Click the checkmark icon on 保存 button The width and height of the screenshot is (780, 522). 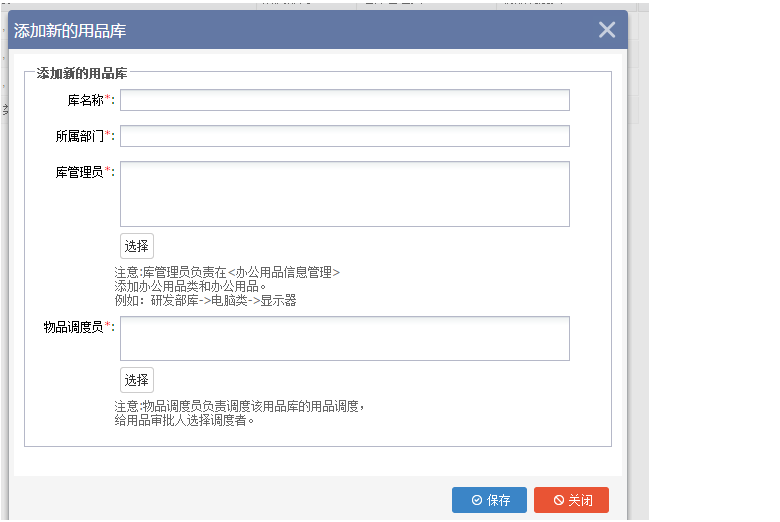click(477, 500)
